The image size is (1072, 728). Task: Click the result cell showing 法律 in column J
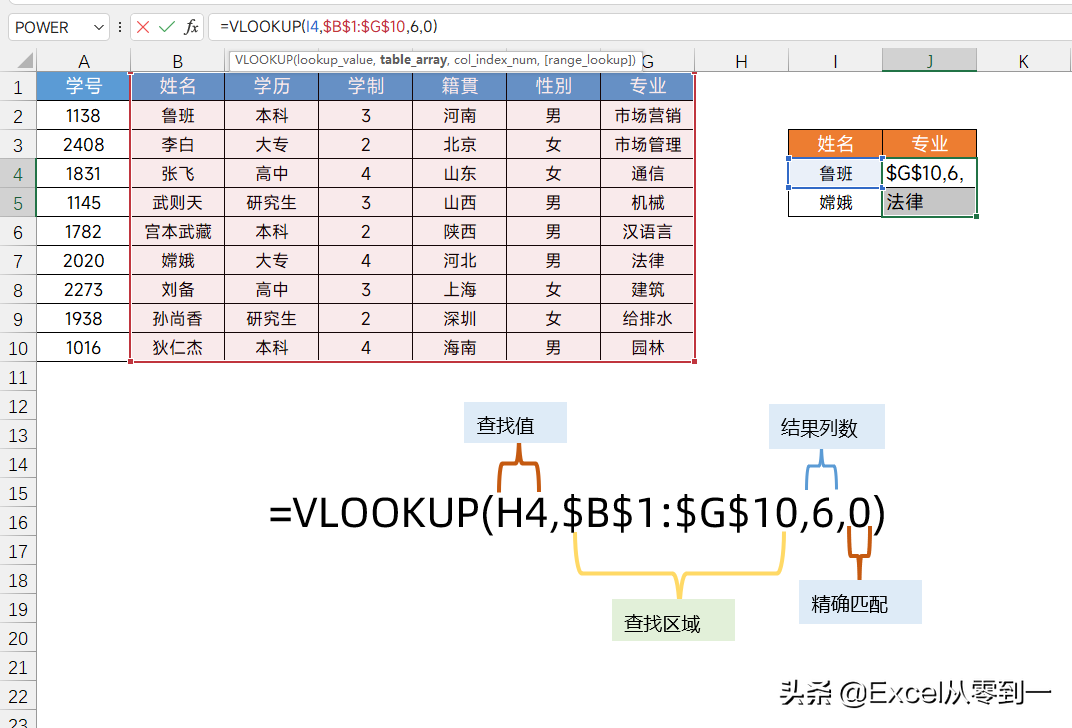929,202
